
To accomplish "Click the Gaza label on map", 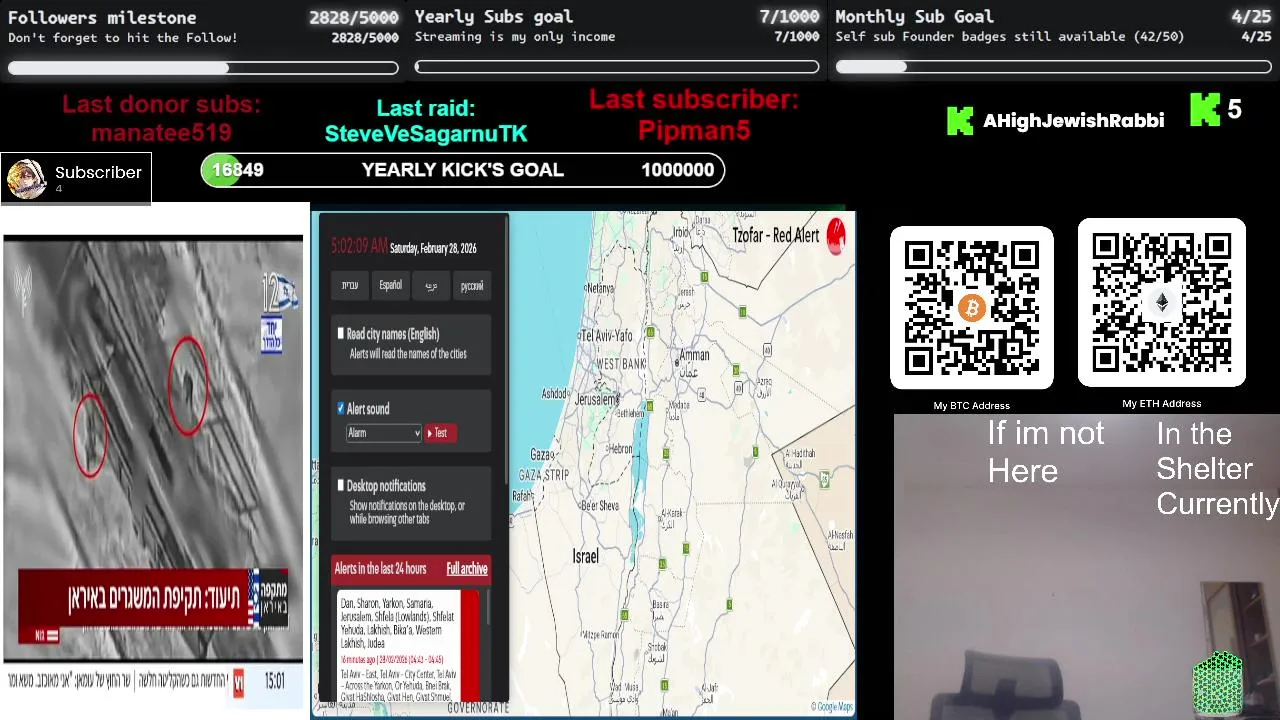I will (541, 453).
